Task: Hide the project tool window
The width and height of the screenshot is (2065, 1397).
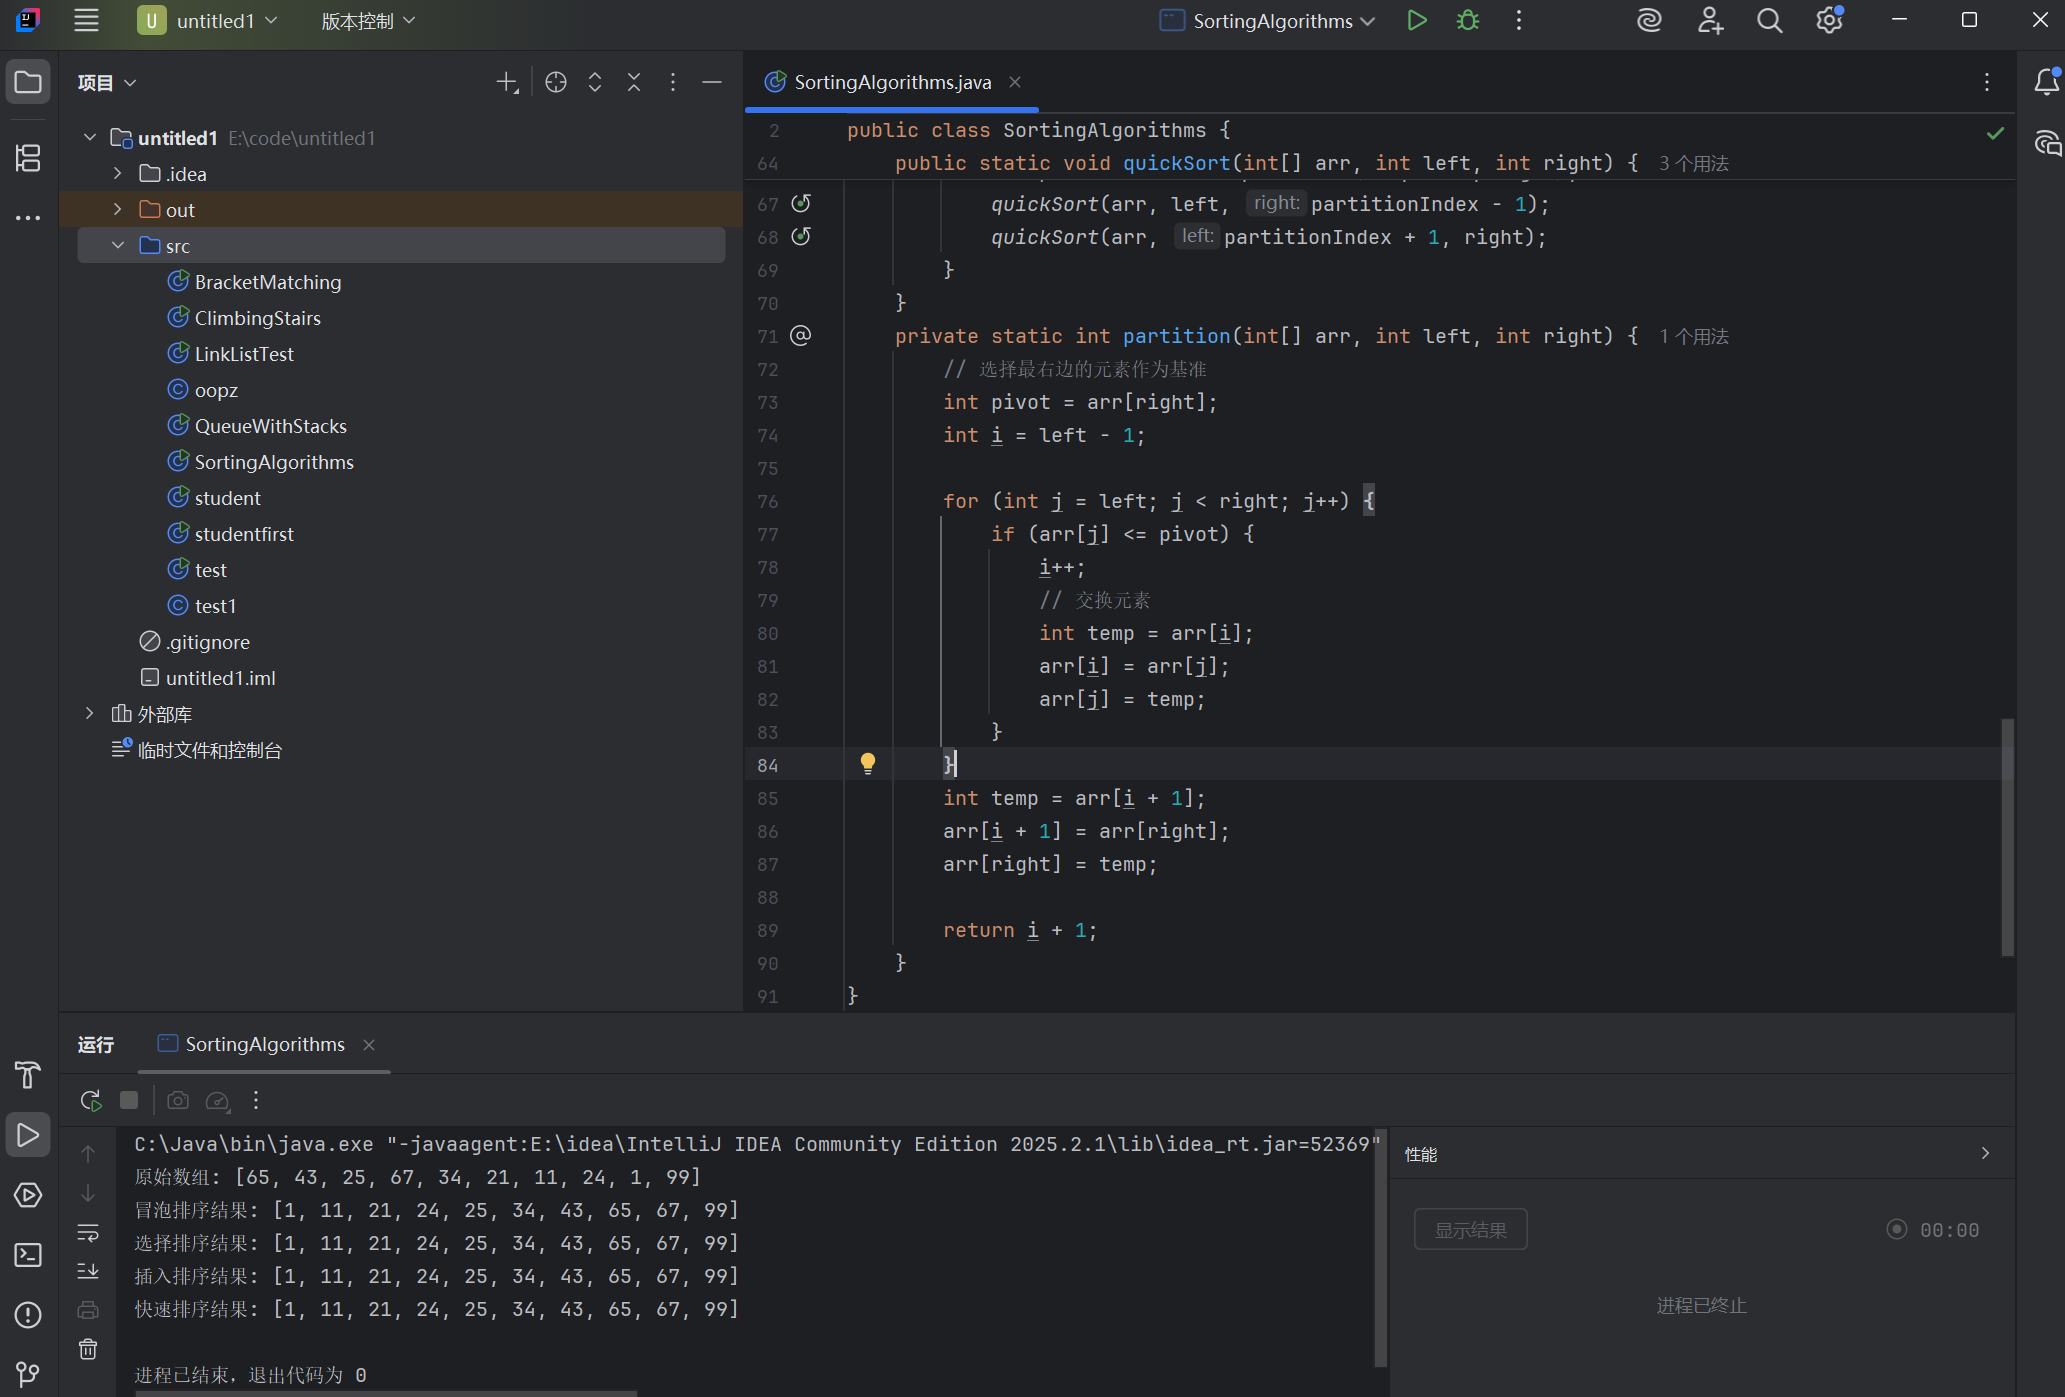Action: 712,82
